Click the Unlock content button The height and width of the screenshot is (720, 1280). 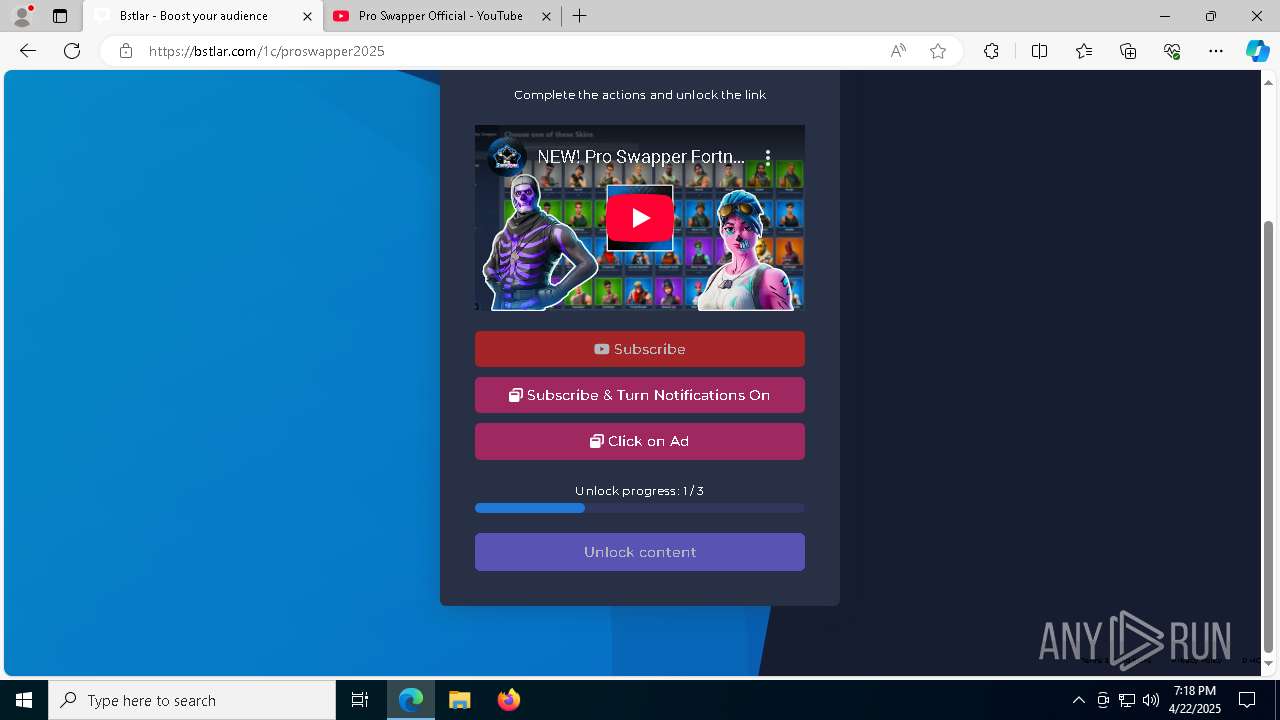click(640, 552)
